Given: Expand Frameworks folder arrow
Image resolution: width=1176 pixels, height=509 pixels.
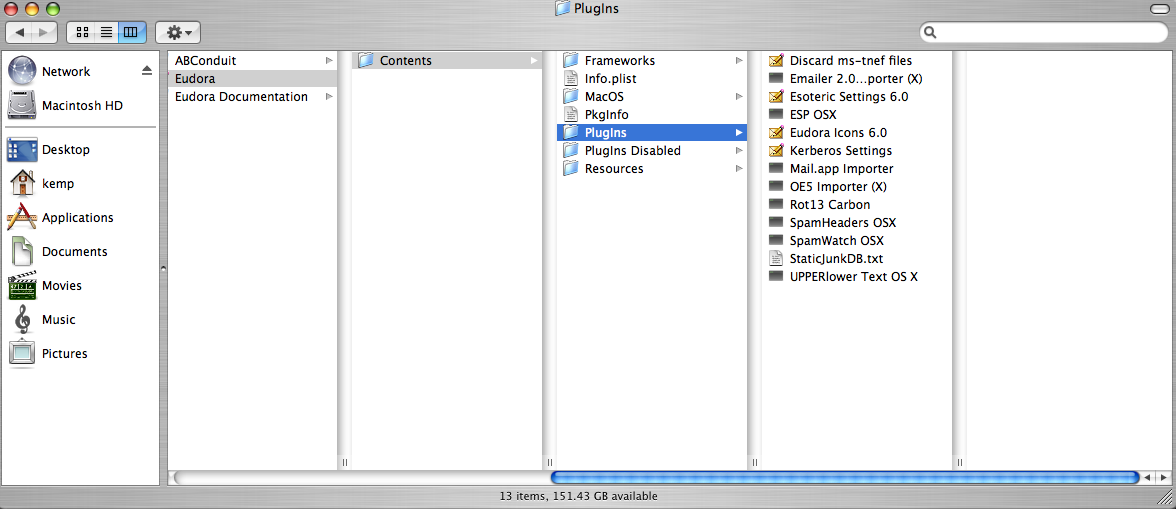Looking at the screenshot, I should click(x=739, y=60).
